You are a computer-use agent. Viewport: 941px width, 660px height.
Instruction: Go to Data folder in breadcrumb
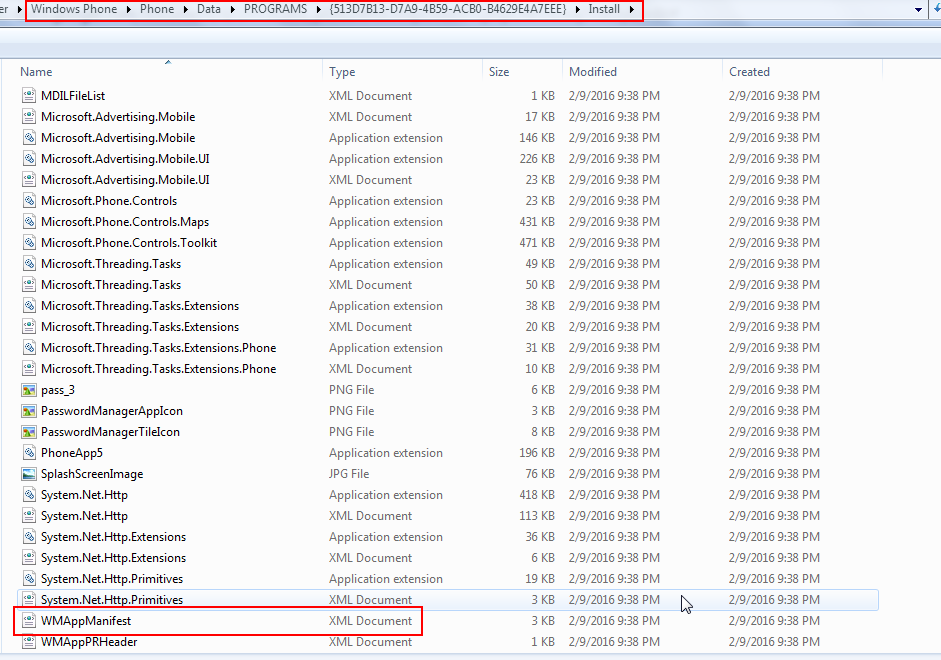[208, 9]
